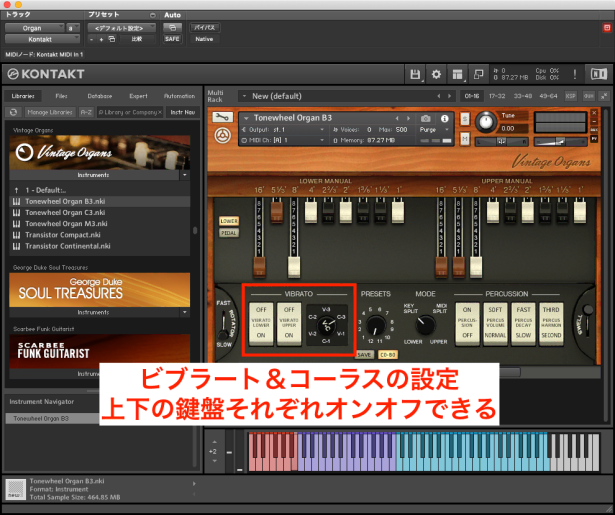Viewport: 615px width, 515px height.
Task: Click the Swell pedal lever
Action: point(586,318)
